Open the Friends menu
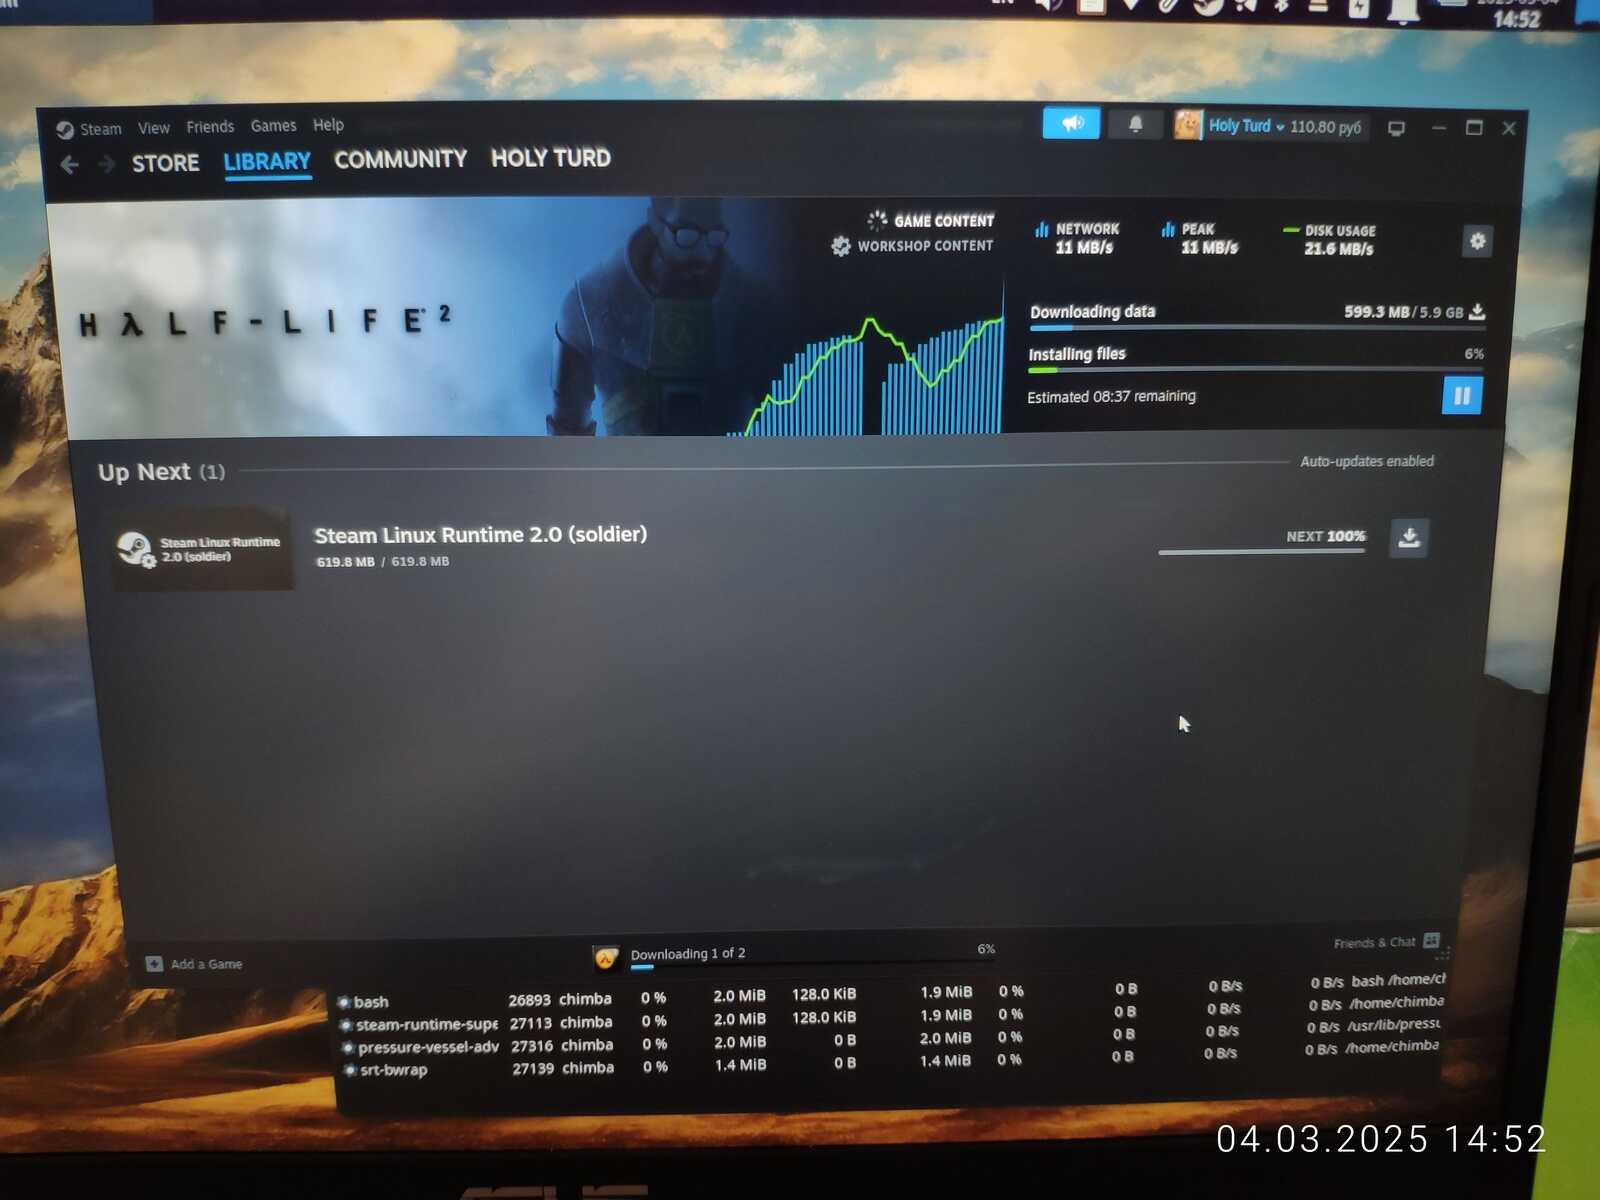Screen dimensions: 1600x1200 coord(210,127)
